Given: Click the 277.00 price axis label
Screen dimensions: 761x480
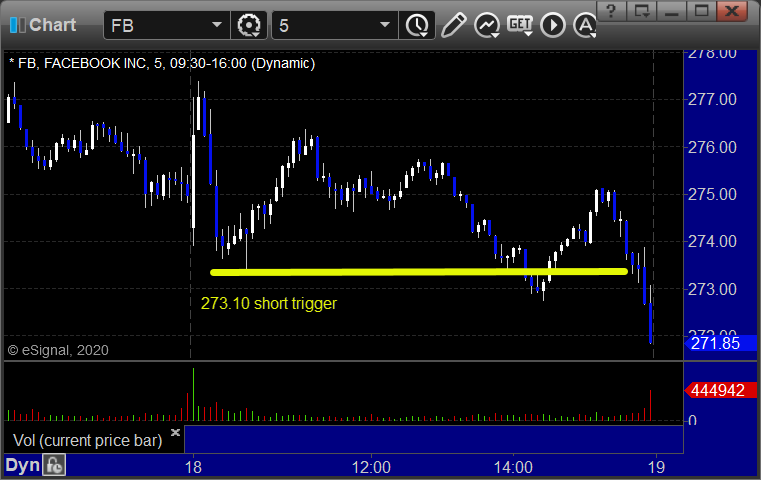Looking at the screenshot, I should coord(712,99).
